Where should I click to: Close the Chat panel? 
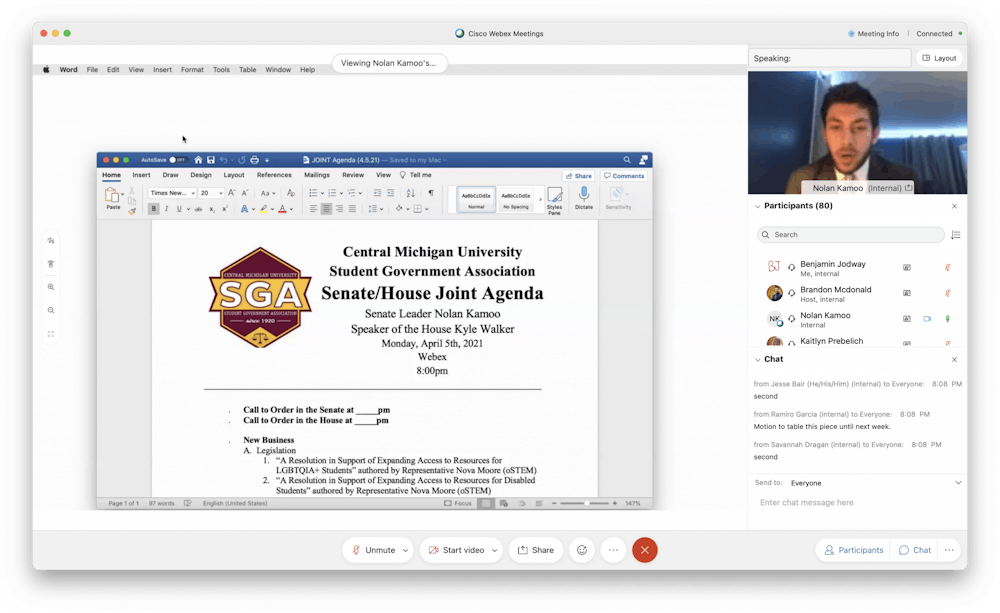point(954,359)
